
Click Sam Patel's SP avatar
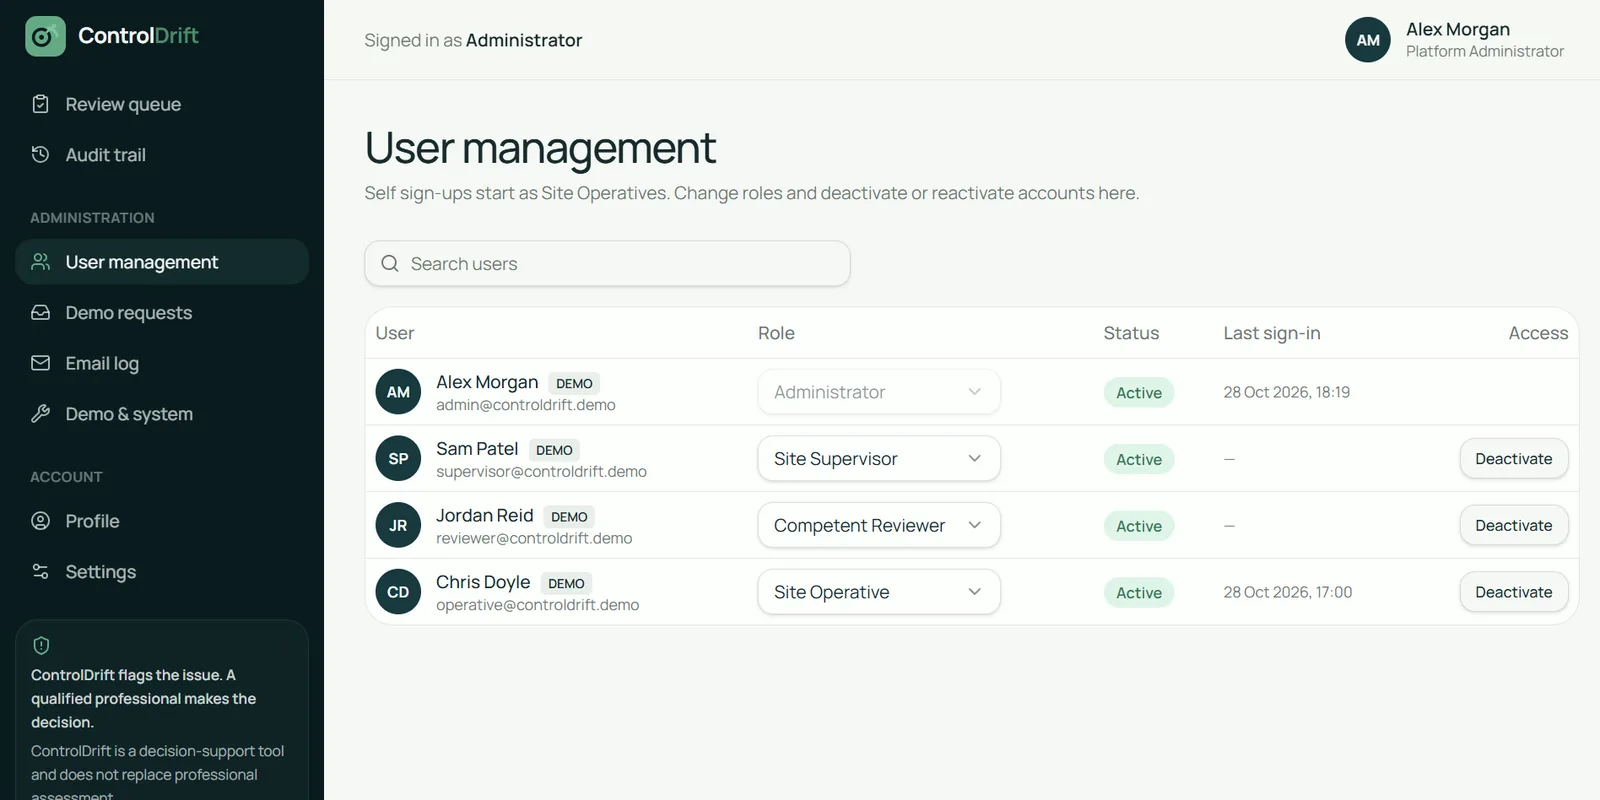click(398, 458)
